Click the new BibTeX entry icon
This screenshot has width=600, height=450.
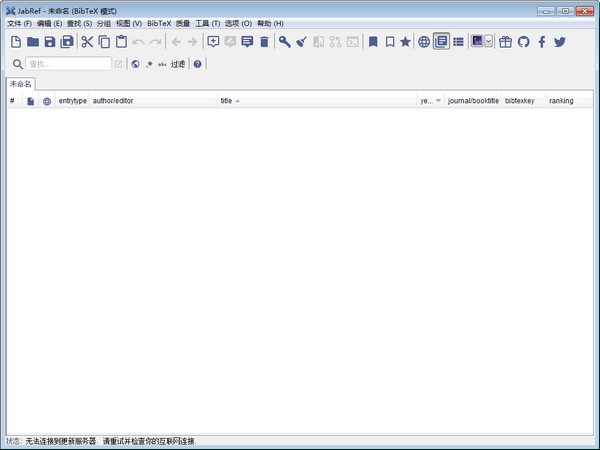pyautogui.click(x=212, y=42)
